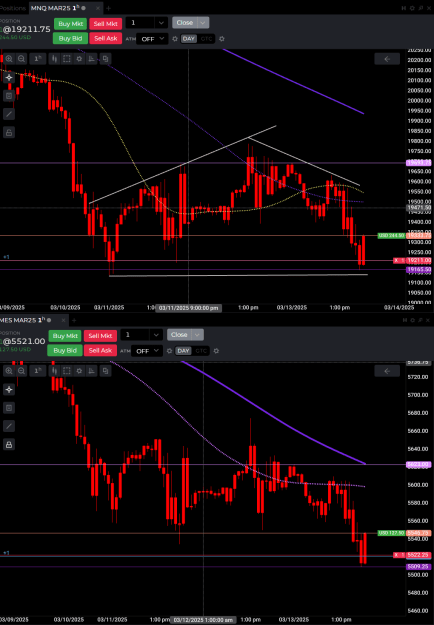Switch MES order to GTC
The height and width of the screenshot is (625, 434).
pyautogui.click(x=201, y=351)
